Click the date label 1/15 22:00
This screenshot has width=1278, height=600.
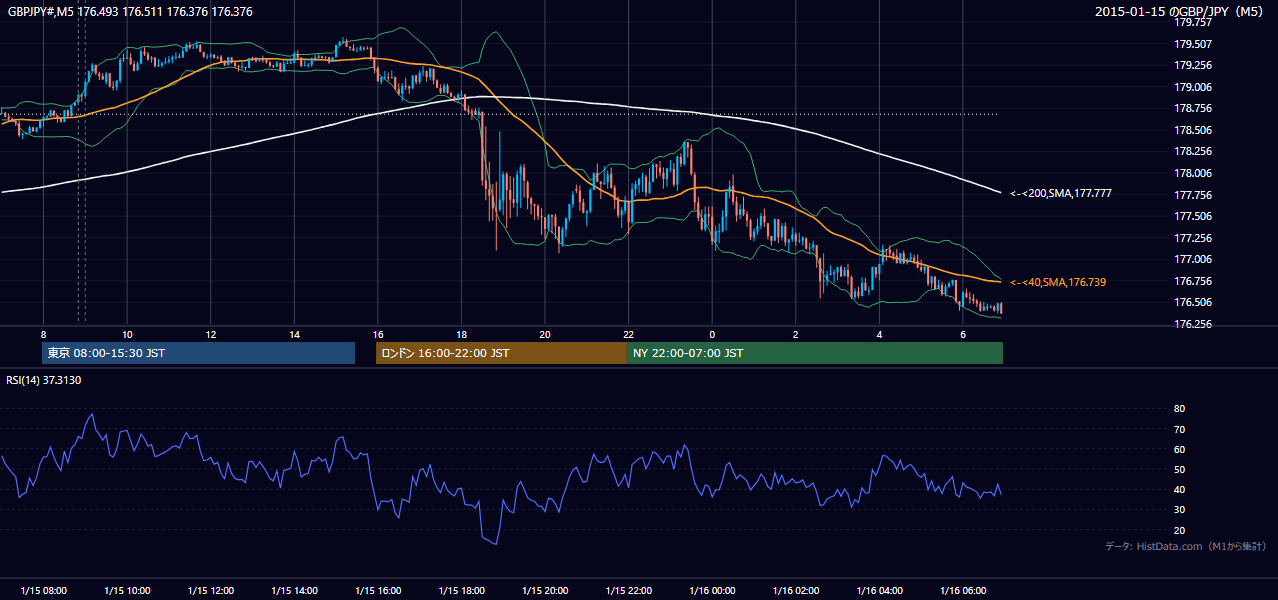point(629,590)
